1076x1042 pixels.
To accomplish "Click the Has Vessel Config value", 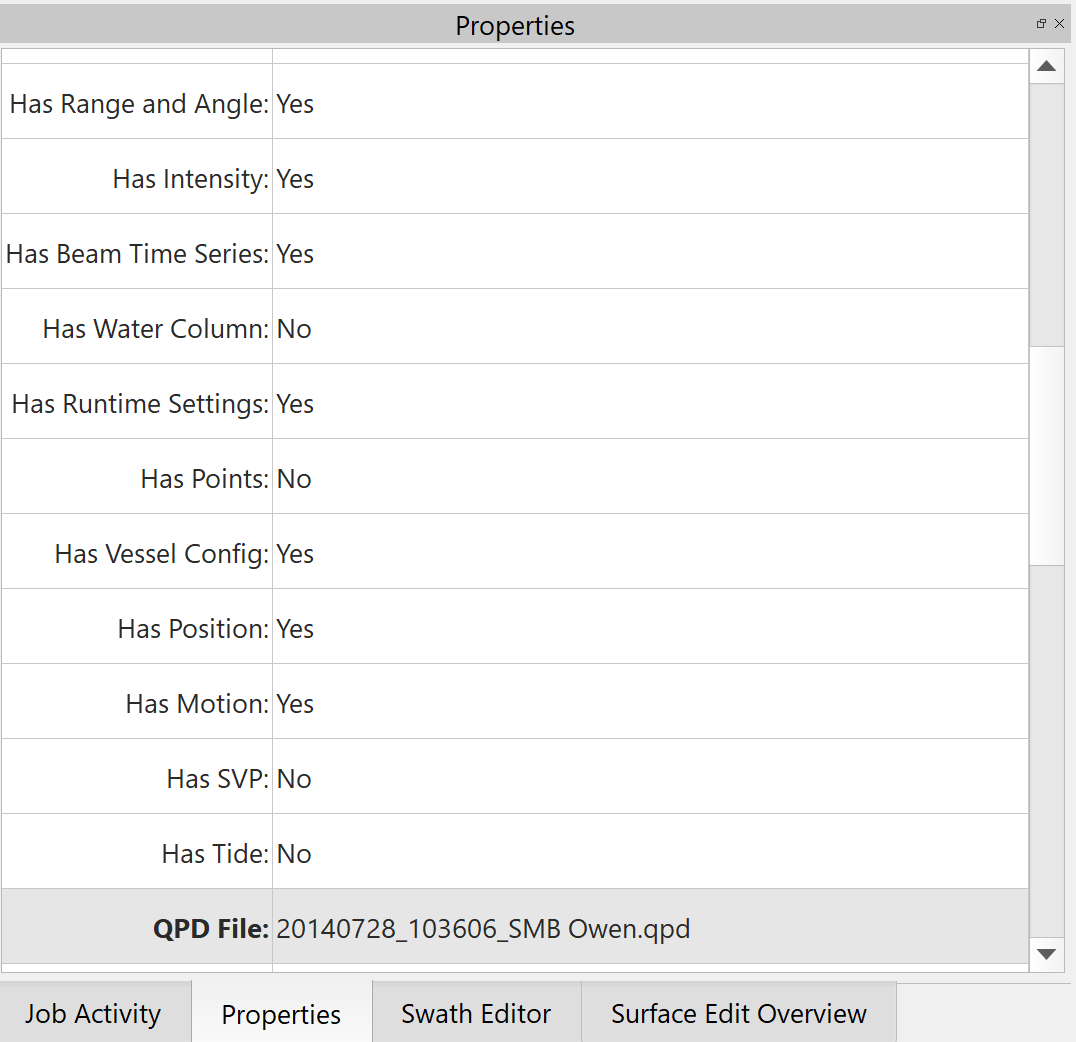I will tap(295, 554).
